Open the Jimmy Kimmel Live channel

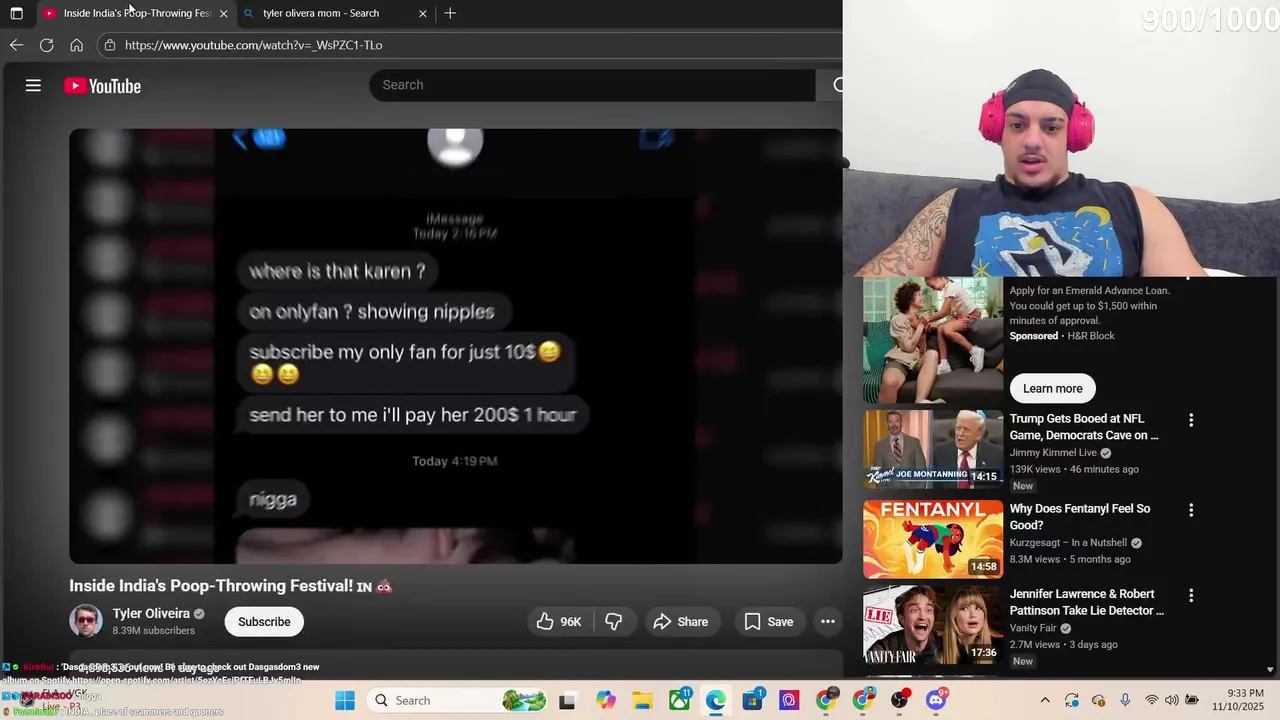pos(1053,453)
